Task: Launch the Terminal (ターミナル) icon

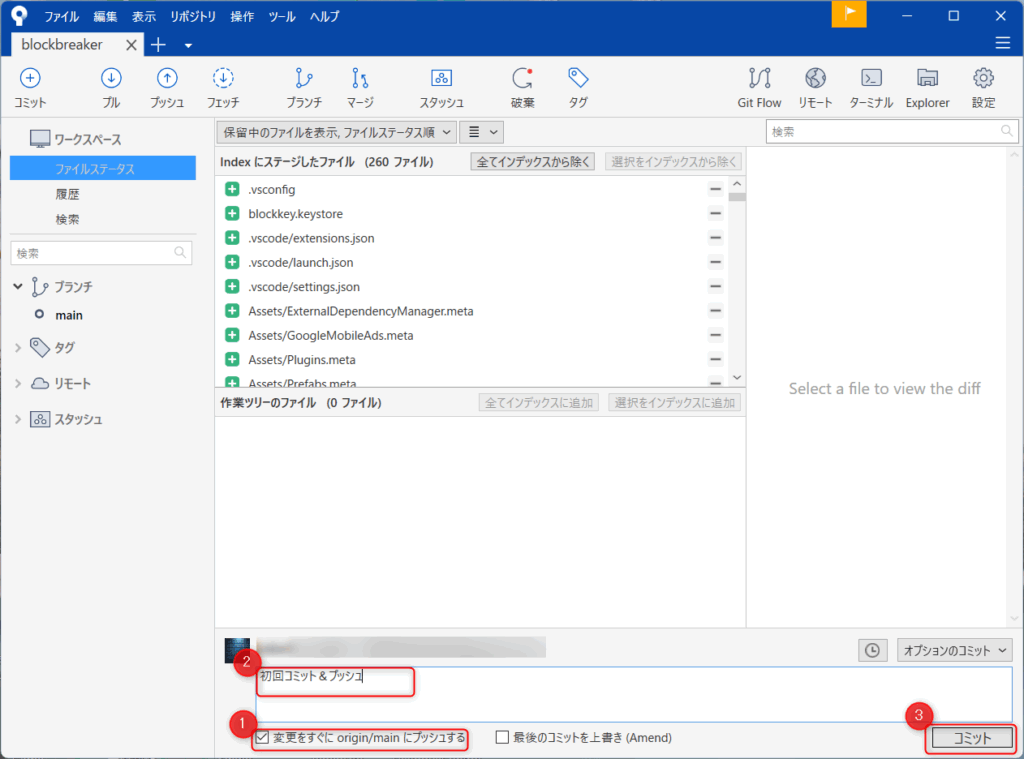Action: [871, 80]
